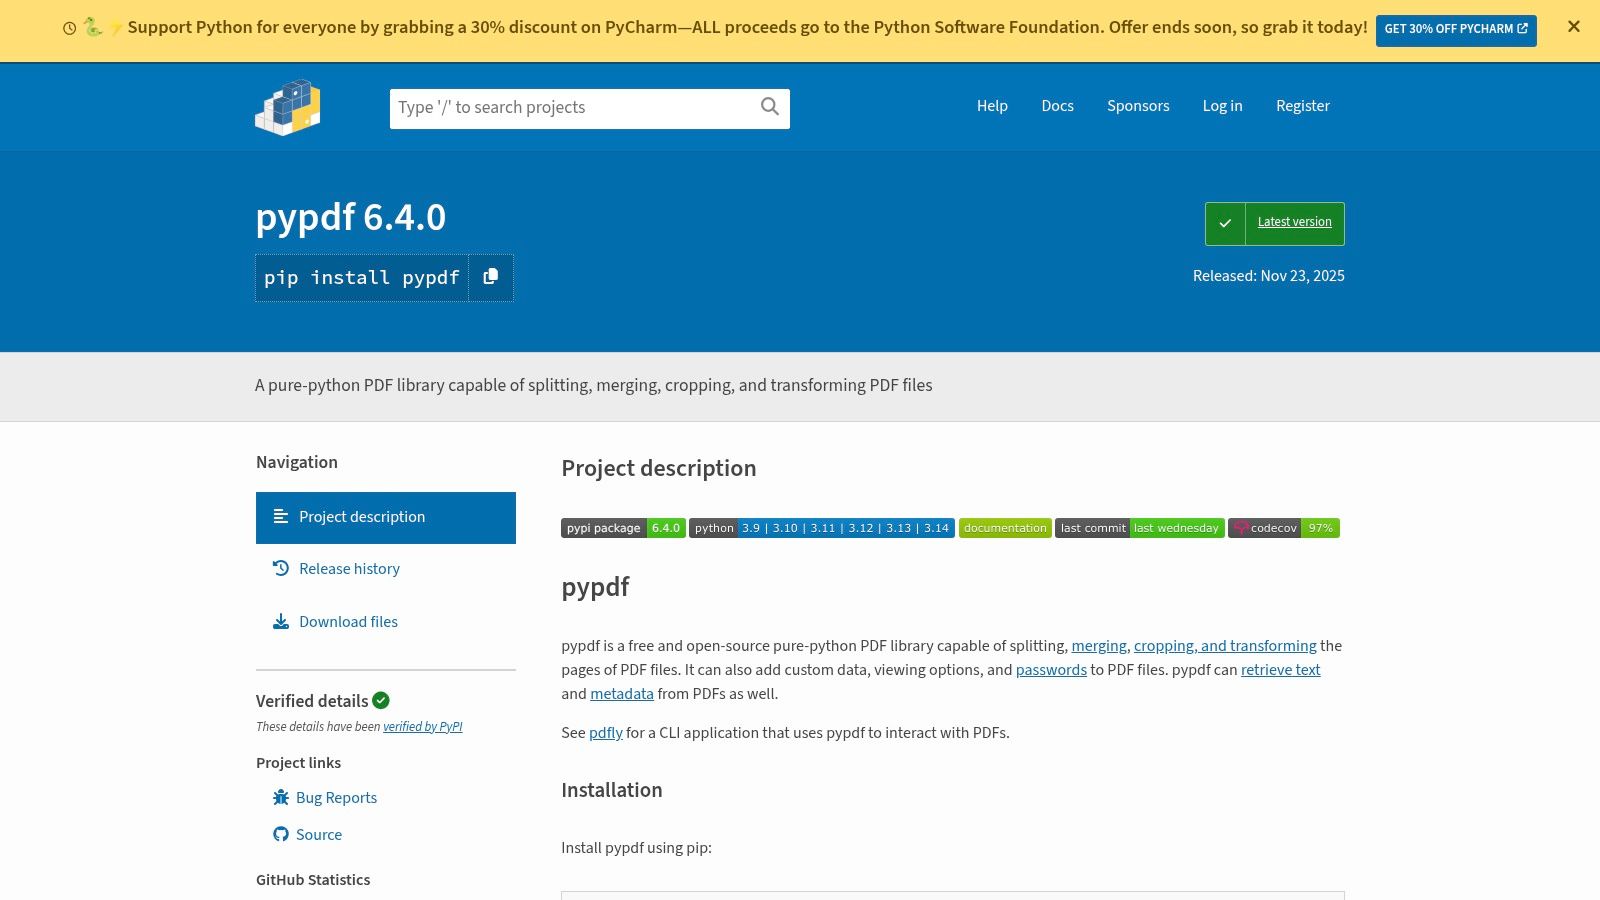Click the green verified checkmark badge
The width and height of the screenshot is (1600, 900).
[x=381, y=700]
